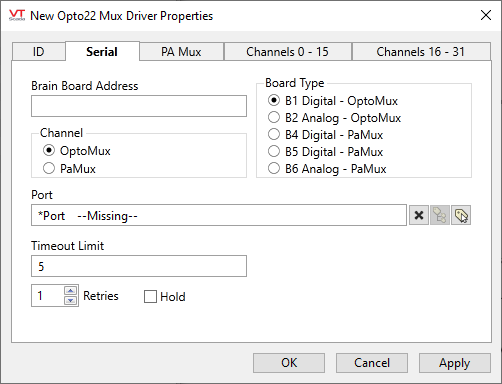Open the PA Mux tab
Screen dimensions: 502x384
click(181, 52)
